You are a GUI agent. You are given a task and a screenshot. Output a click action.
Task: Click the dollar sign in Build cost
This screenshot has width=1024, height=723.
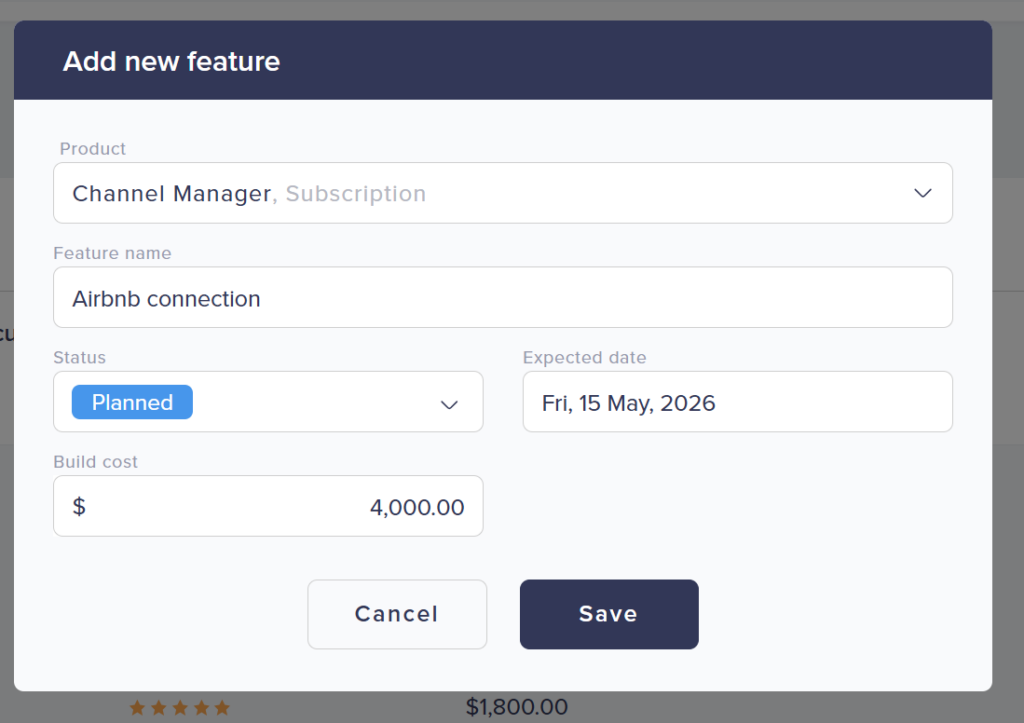coord(79,507)
